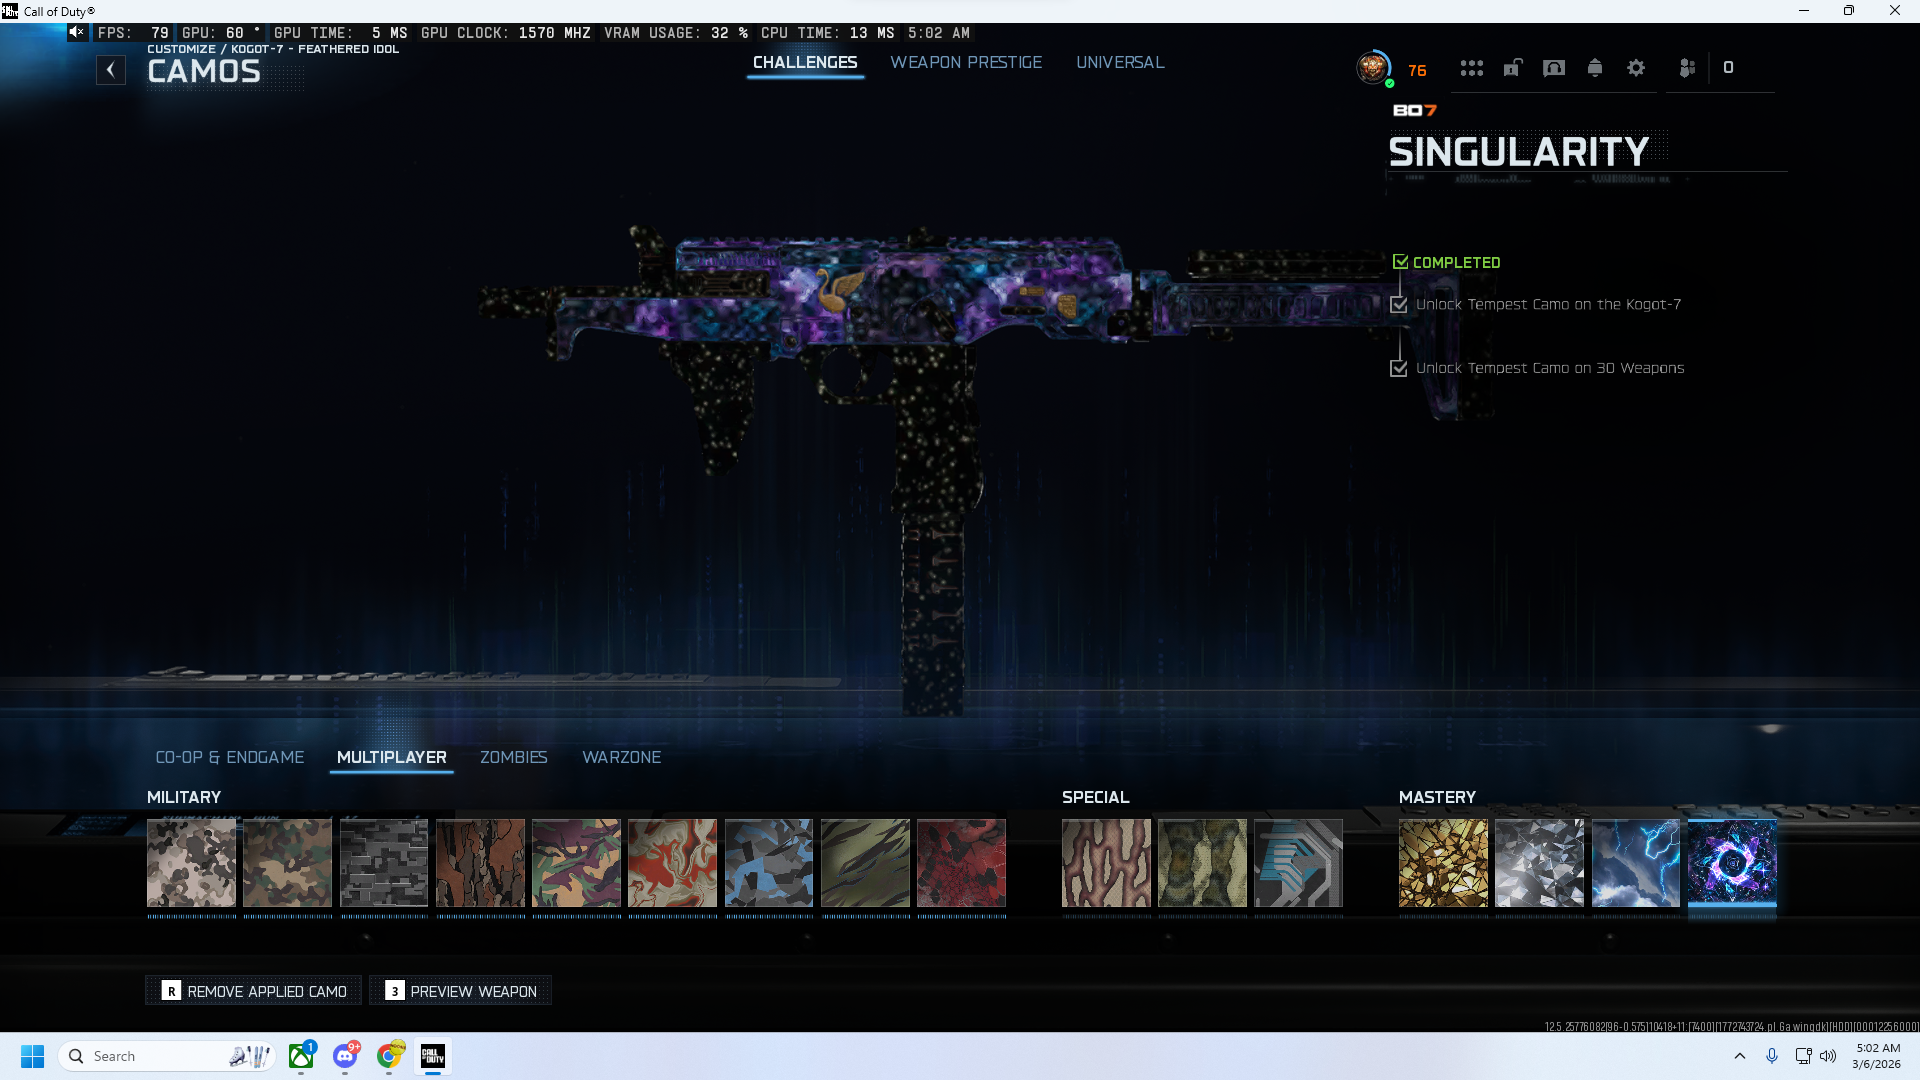Open Xbox app from taskbar
This screenshot has width=1920, height=1080.
click(x=301, y=1056)
